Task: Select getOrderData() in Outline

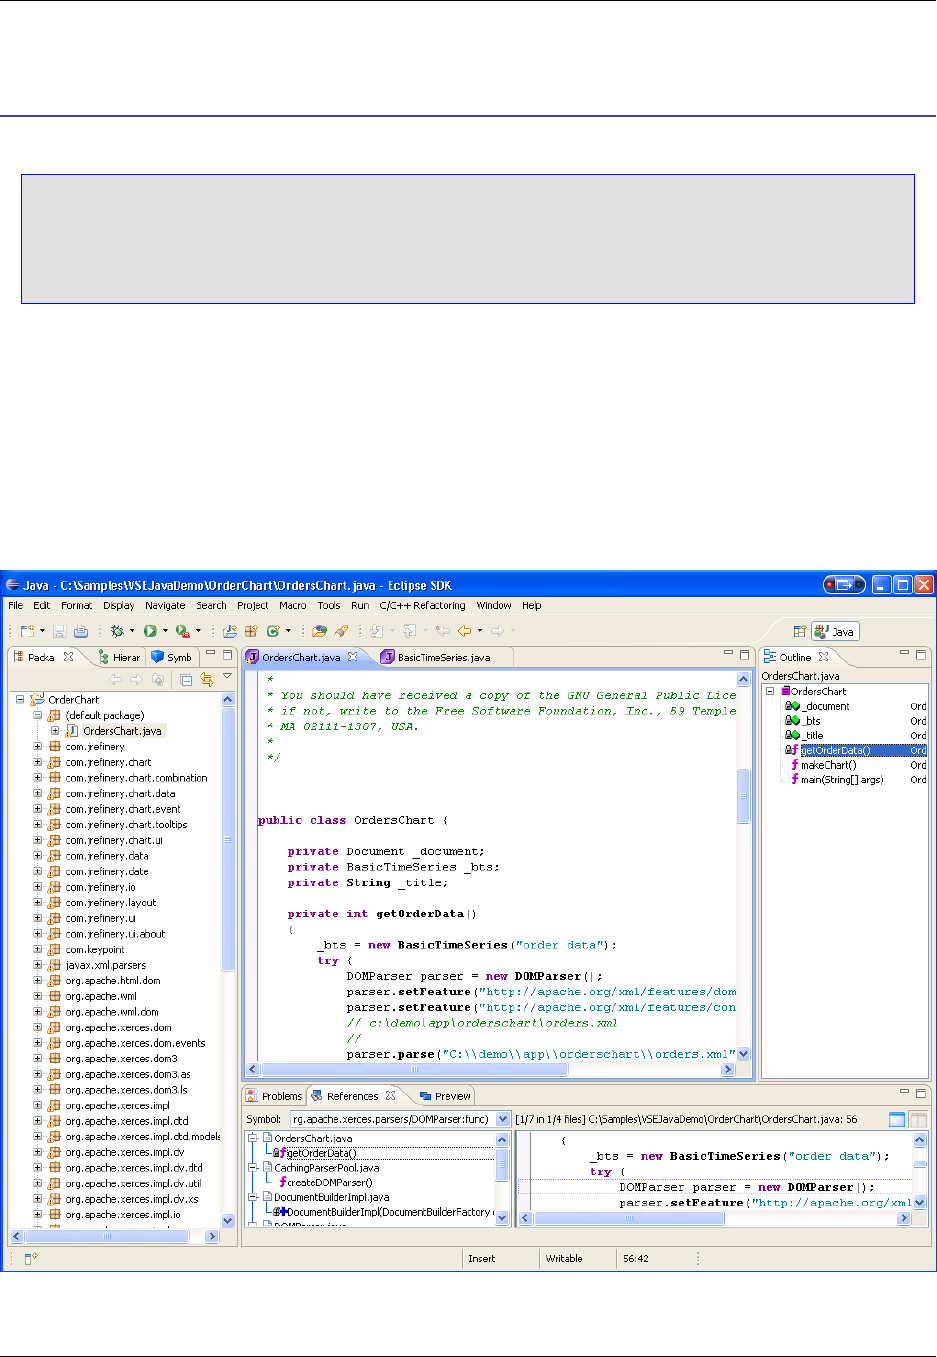Action: (836, 750)
